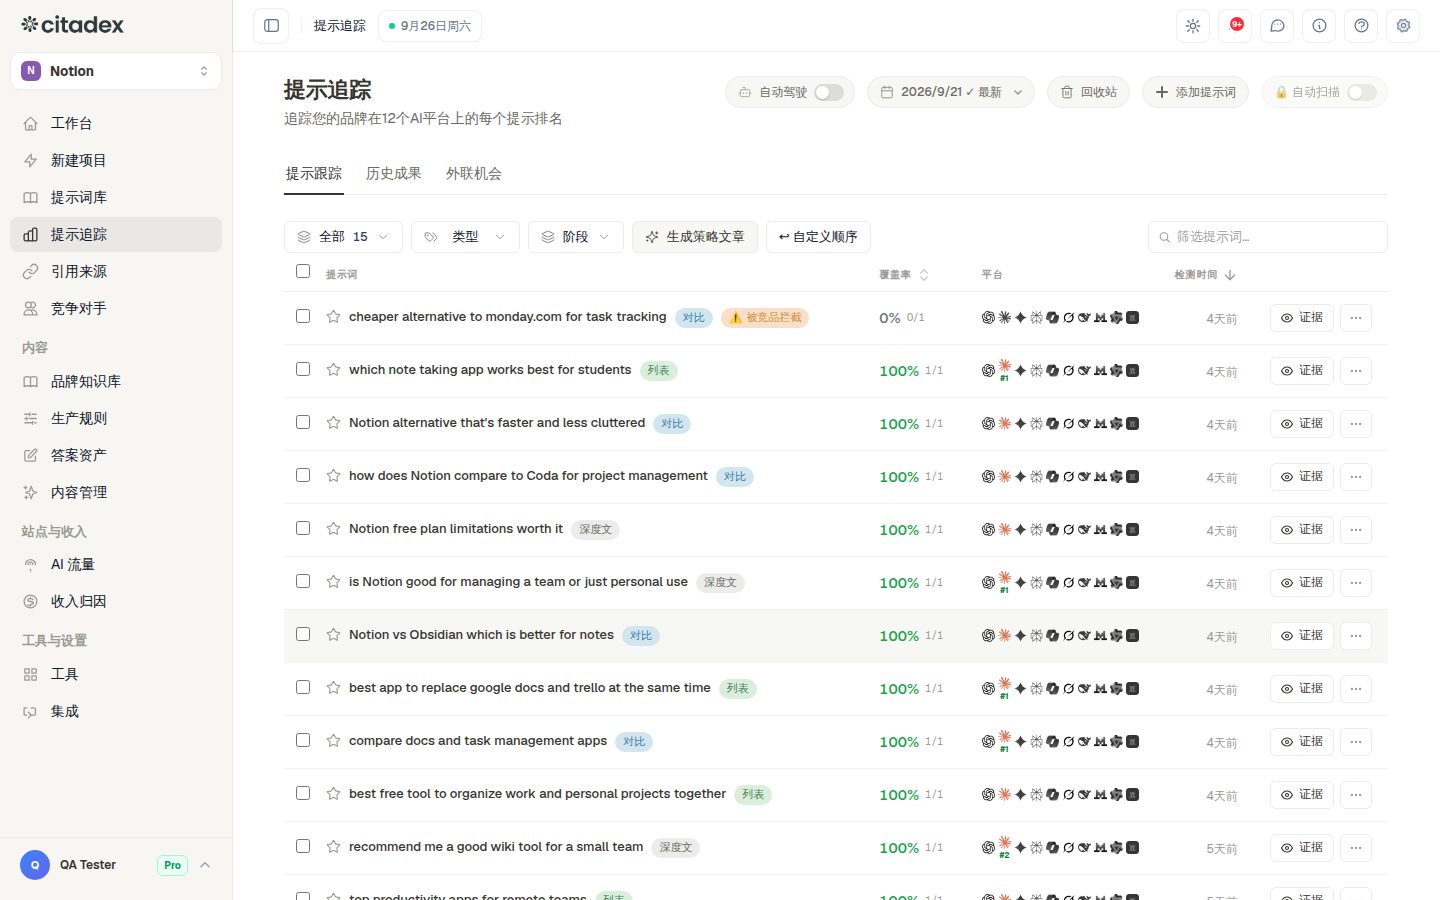Go to 竞争对手 in the sidebar
Image resolution: width=1440 pixels, height=900 pixels.
coord(116,308)
